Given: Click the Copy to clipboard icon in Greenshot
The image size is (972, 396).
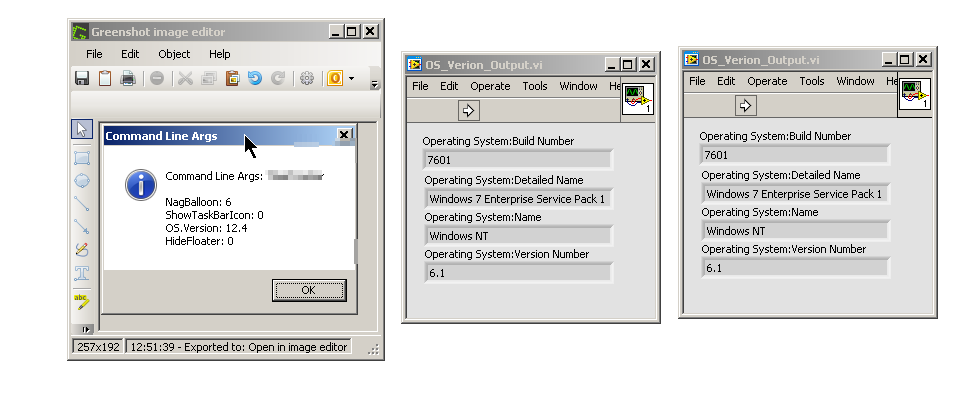Looking at the screenshot, I should pos(105,78).
